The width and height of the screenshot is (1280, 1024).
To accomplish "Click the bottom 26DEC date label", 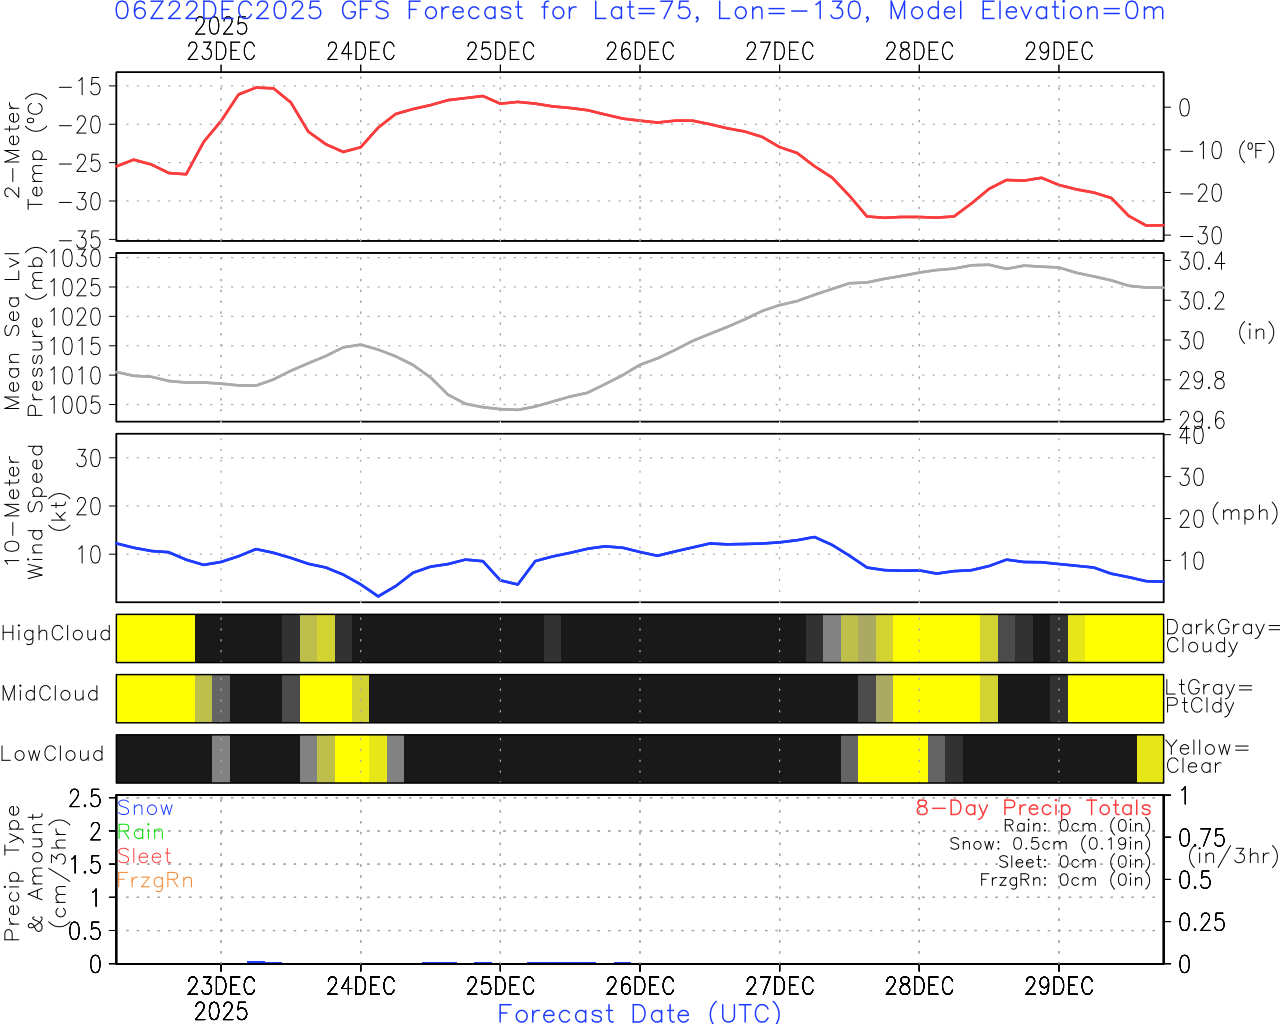I will pos(640,986).
